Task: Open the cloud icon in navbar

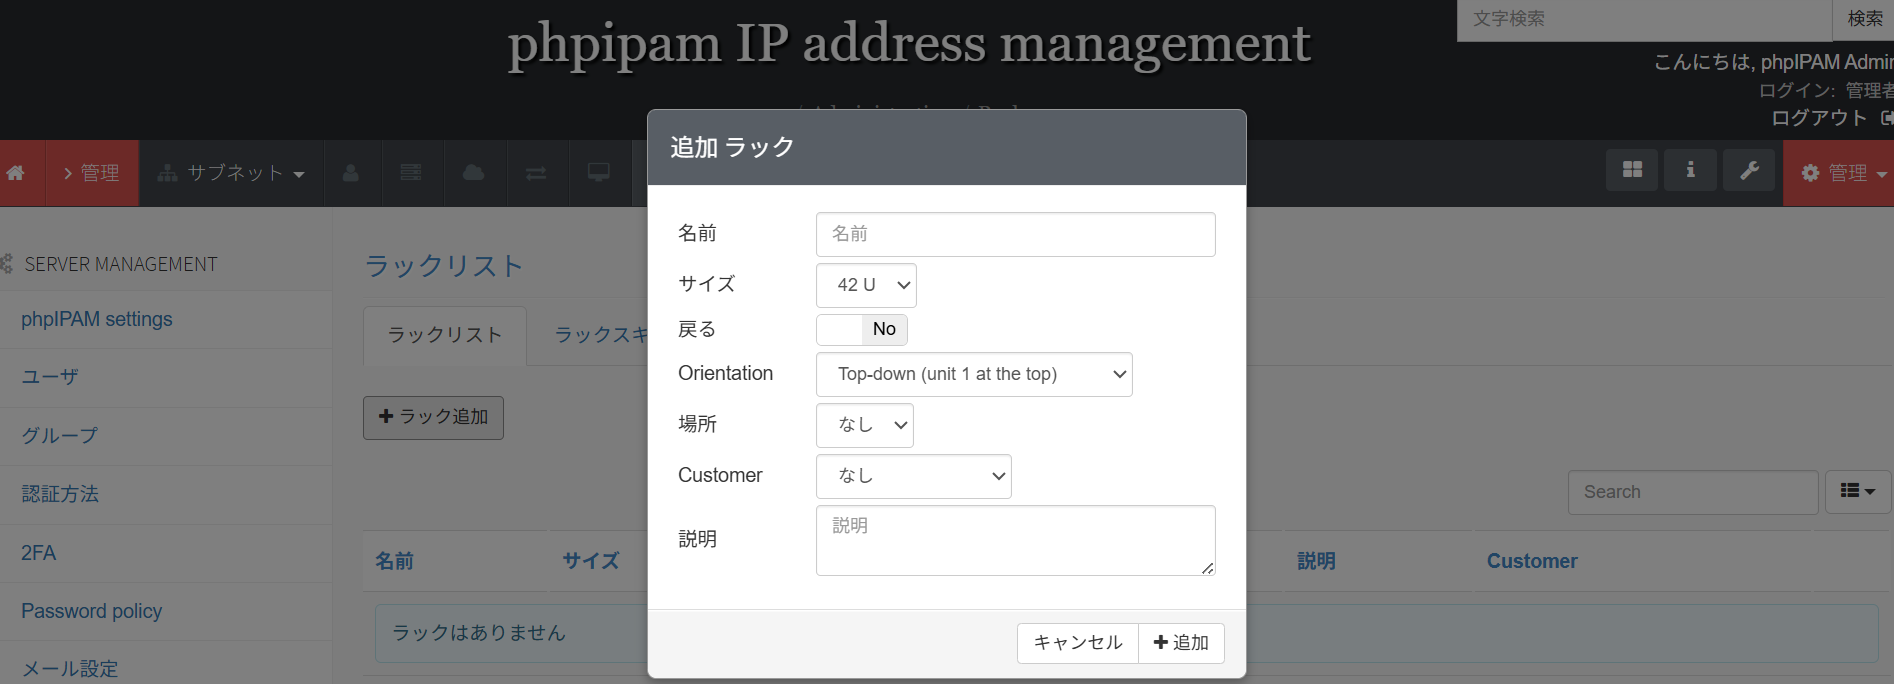Action: [474, 173]
